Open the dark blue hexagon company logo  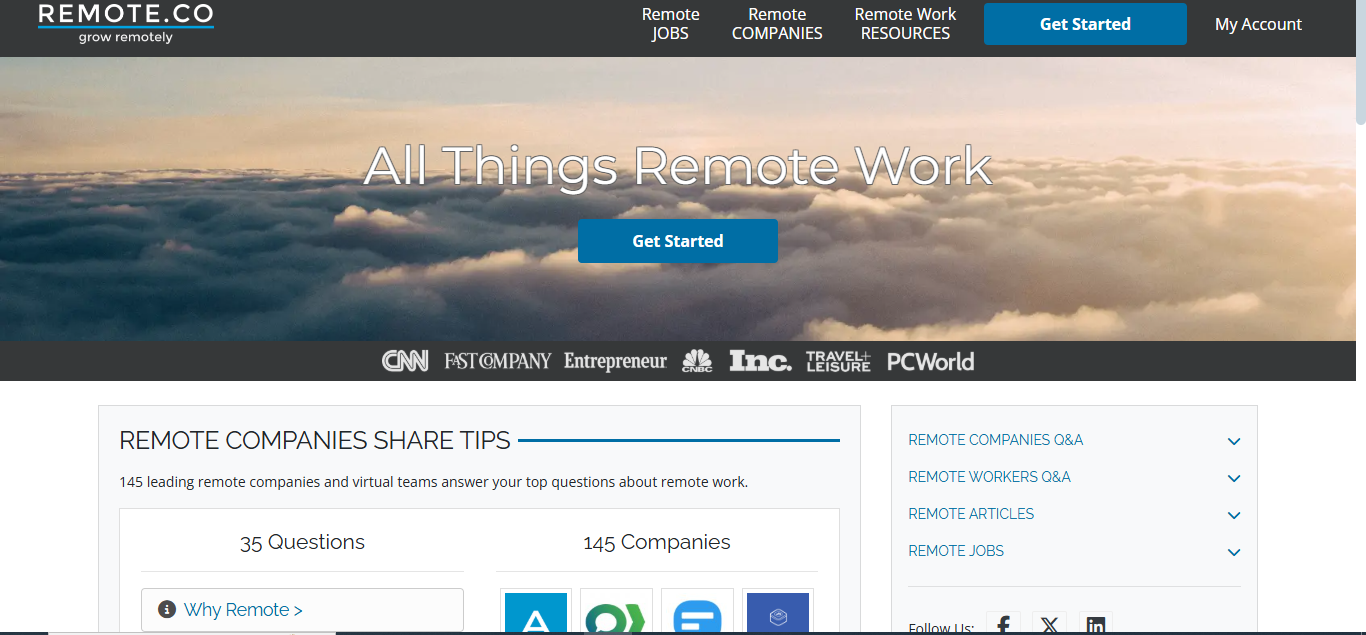pos(777,612)
